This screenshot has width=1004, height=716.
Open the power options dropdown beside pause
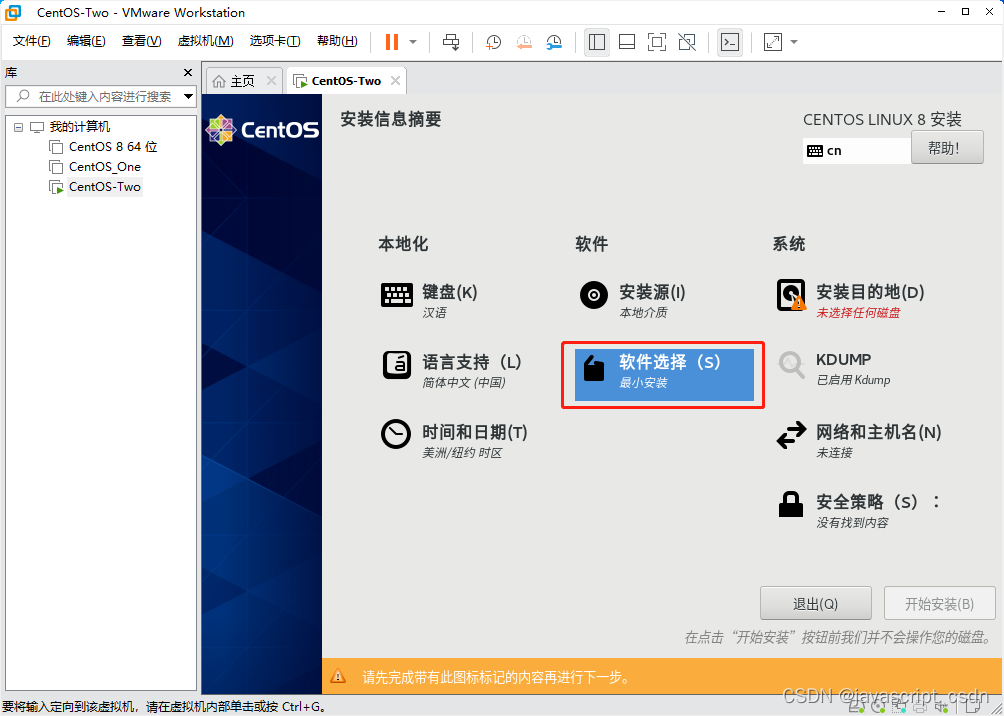tap(413, 42)
